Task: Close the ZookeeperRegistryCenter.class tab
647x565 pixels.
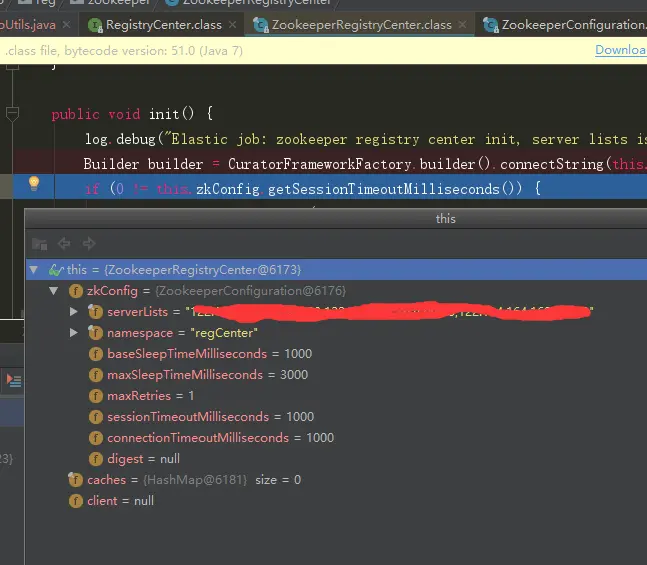Action: [463, 25]
